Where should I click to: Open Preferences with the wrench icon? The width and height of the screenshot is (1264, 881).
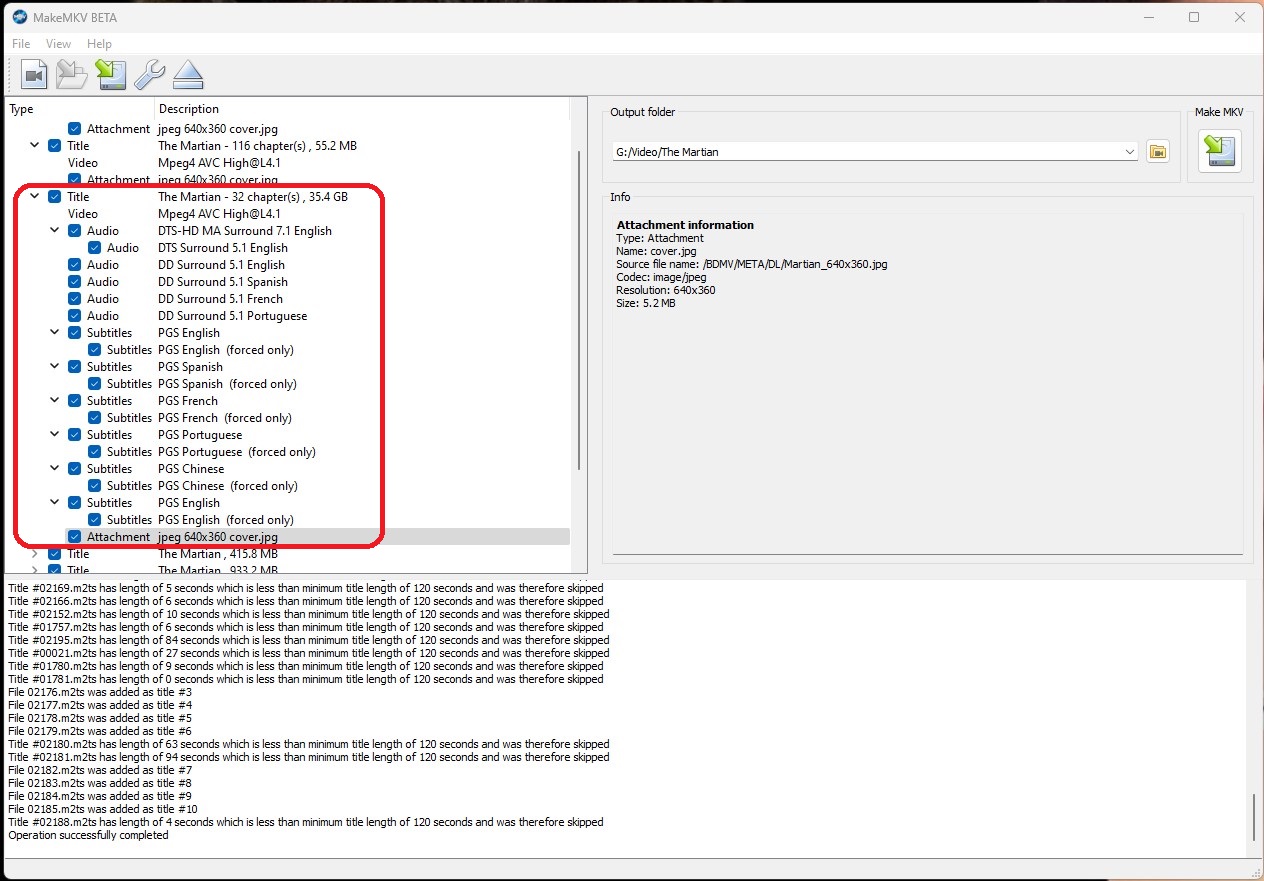pos(149,74)
